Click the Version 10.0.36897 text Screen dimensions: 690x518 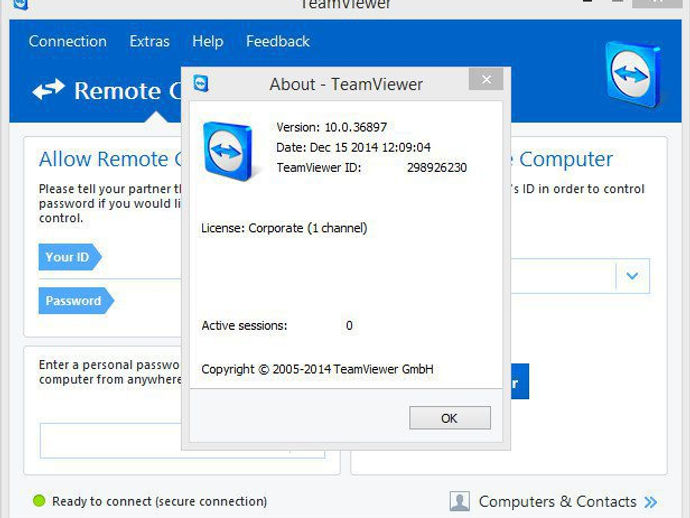pos(331,127)
